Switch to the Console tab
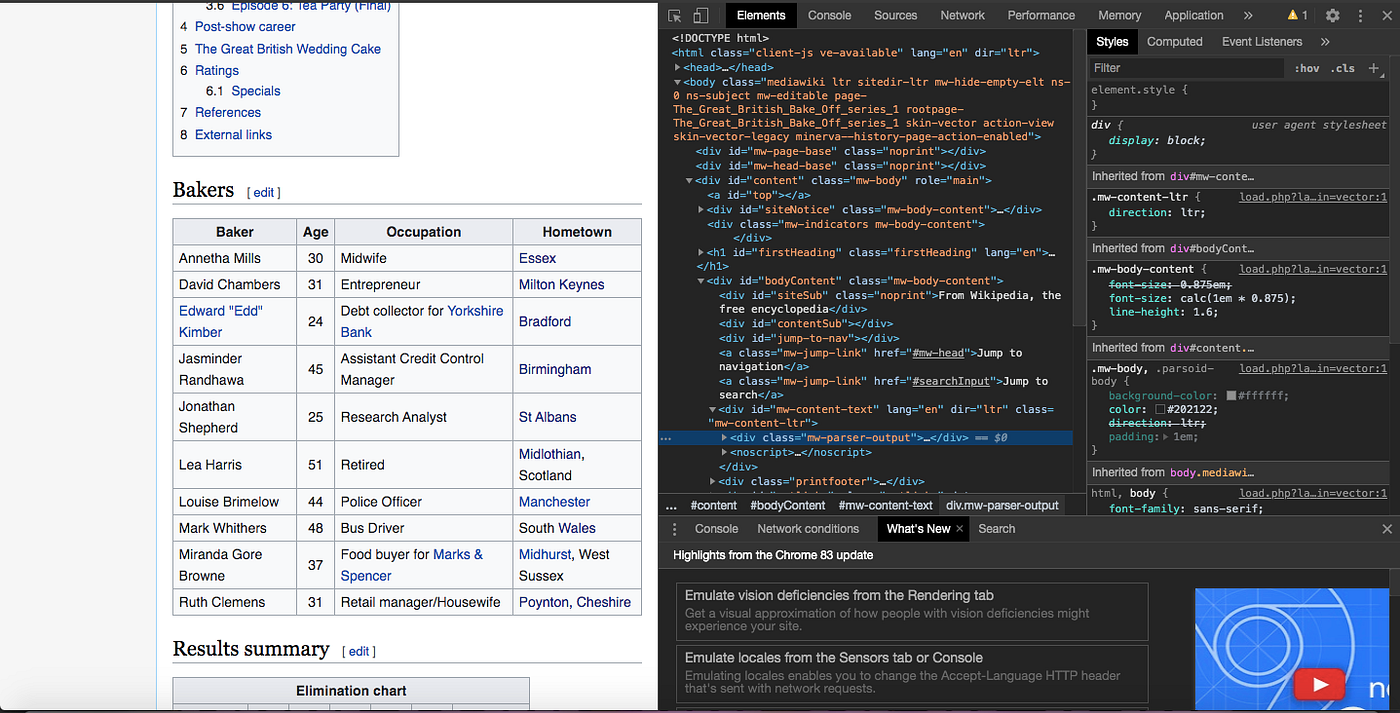Image resolution: width=1400 pixels, height=713 pixels. tap(830, 15)
